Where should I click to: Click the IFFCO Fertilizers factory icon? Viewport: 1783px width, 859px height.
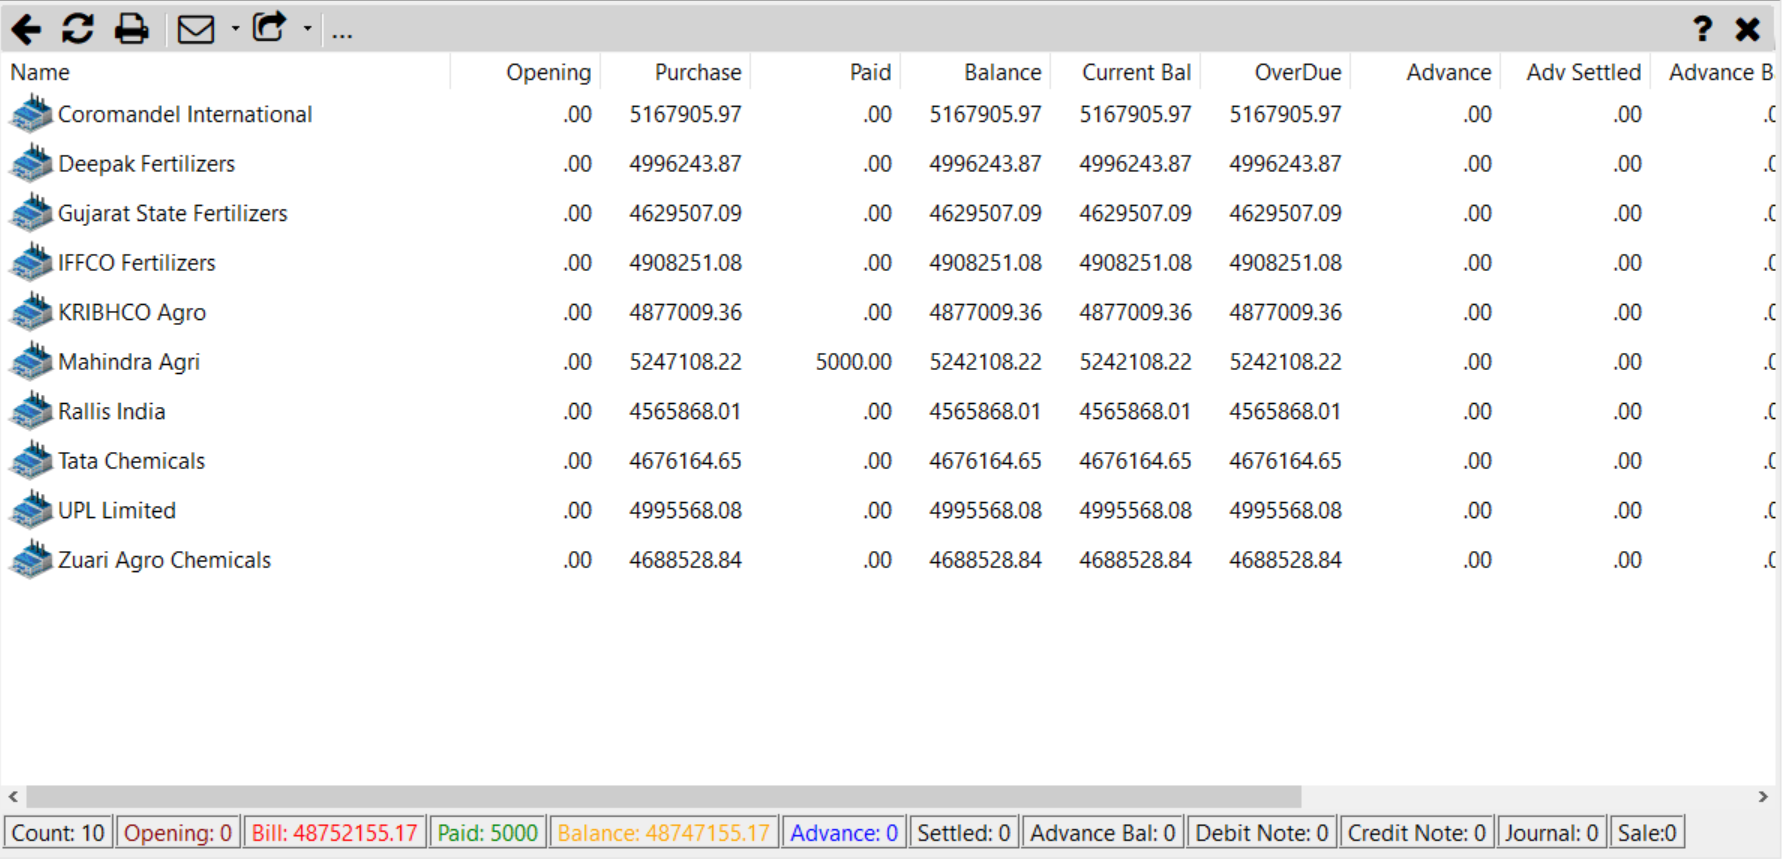(31, 261)
